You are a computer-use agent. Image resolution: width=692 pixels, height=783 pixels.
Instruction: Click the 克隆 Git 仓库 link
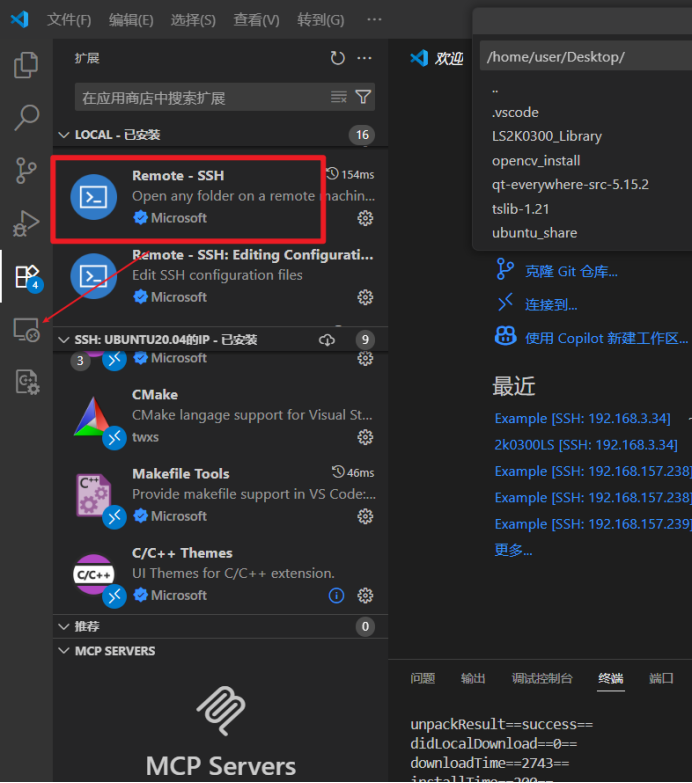click(571, 272)
